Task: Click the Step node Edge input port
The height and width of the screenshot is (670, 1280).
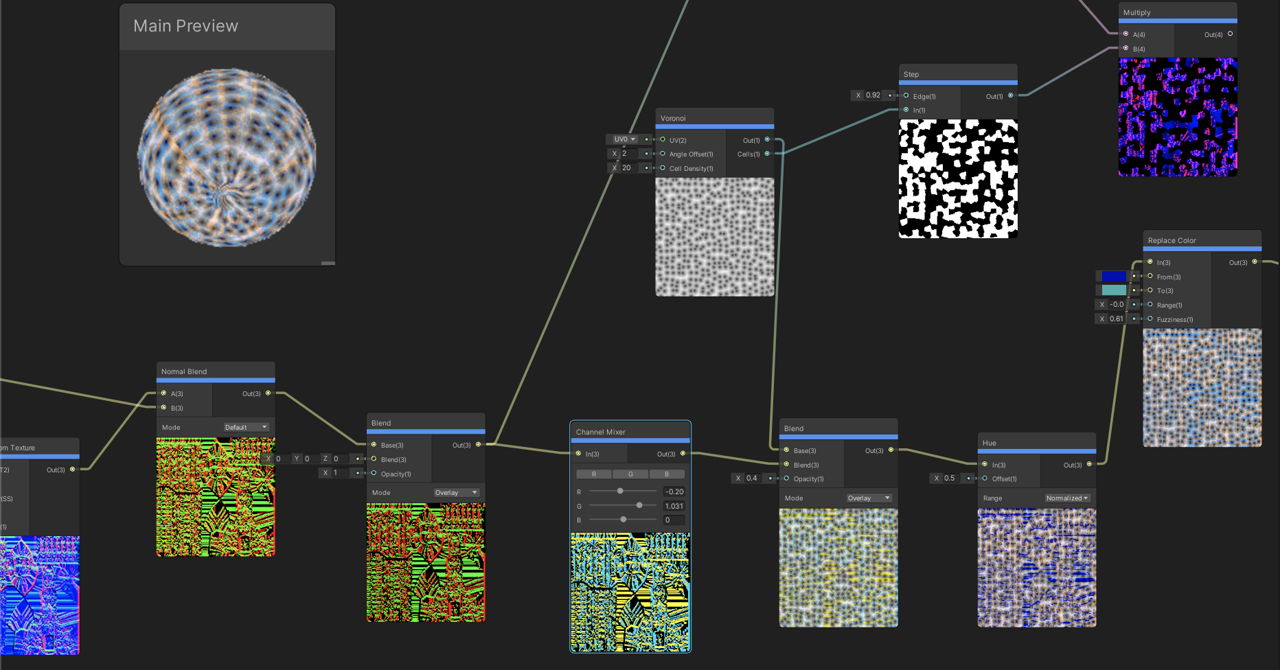Action: [906, 96]
